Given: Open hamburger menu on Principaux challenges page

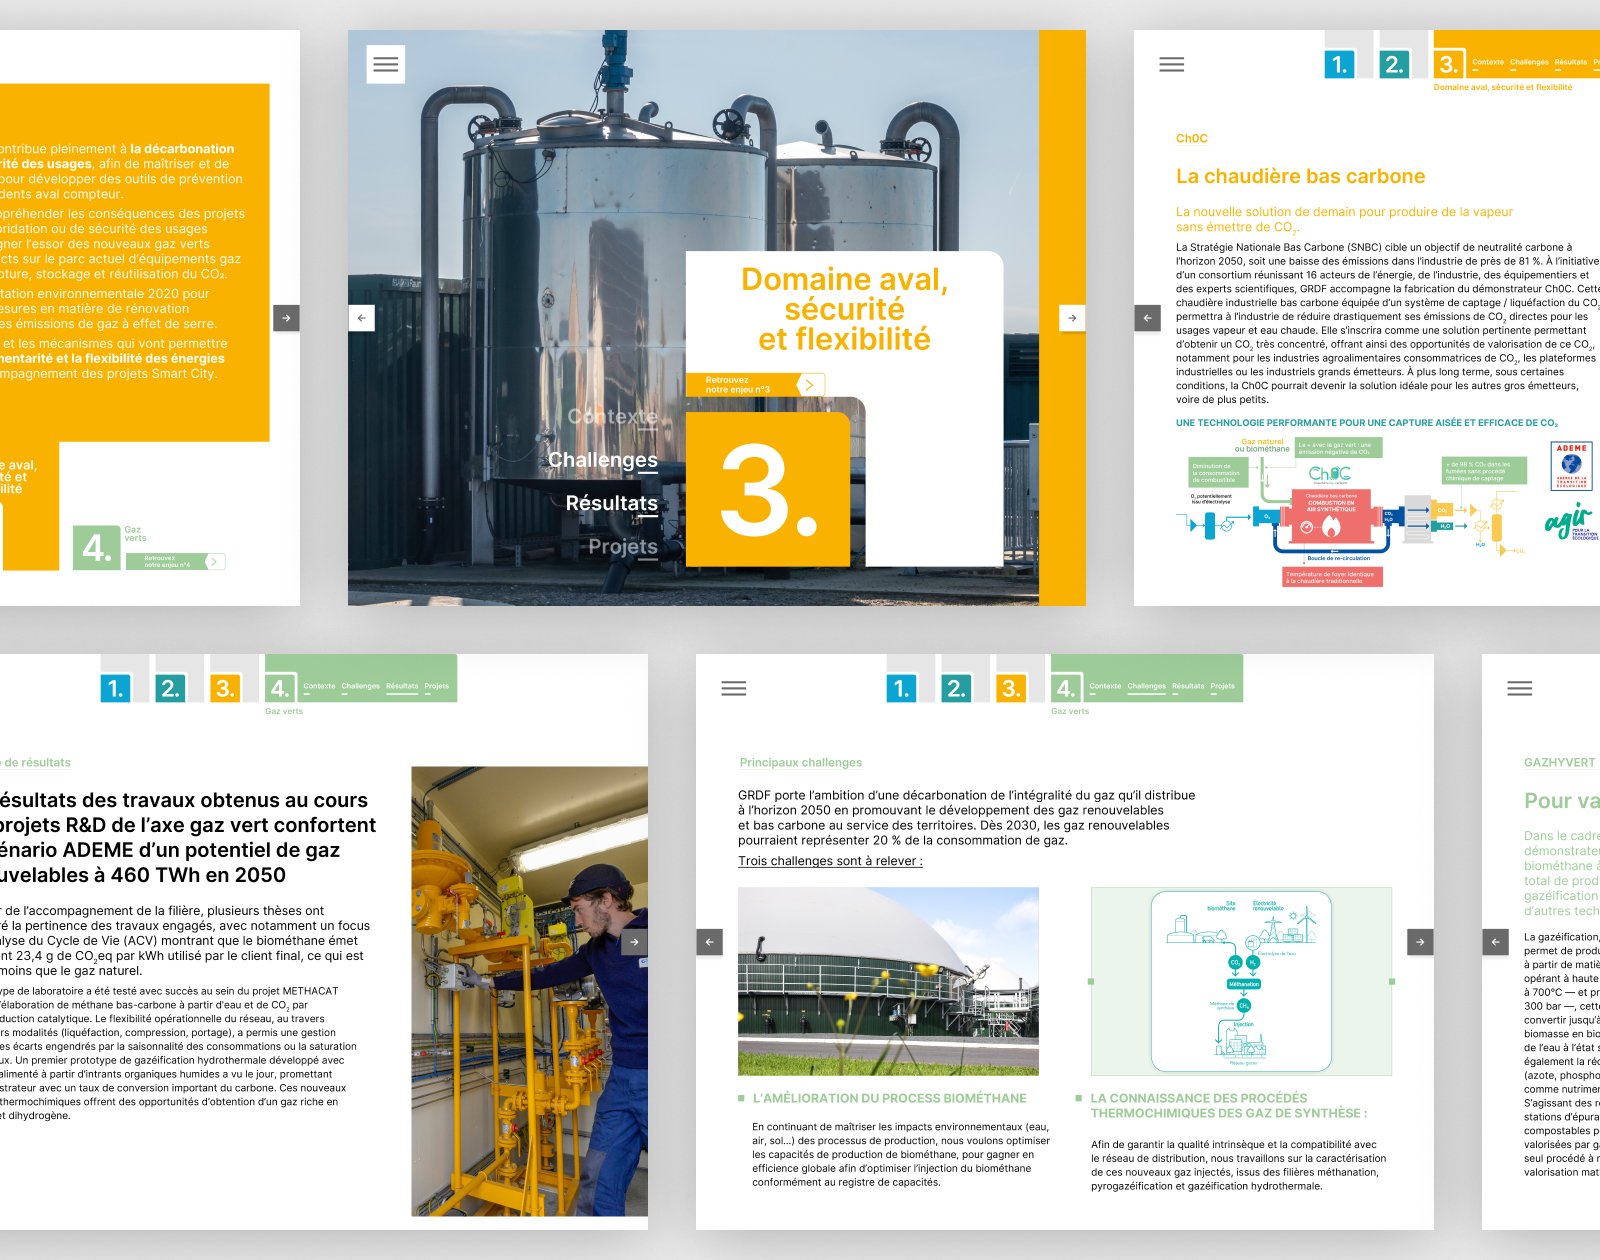Looking at the screenshot, I should [x=734, y=688].
